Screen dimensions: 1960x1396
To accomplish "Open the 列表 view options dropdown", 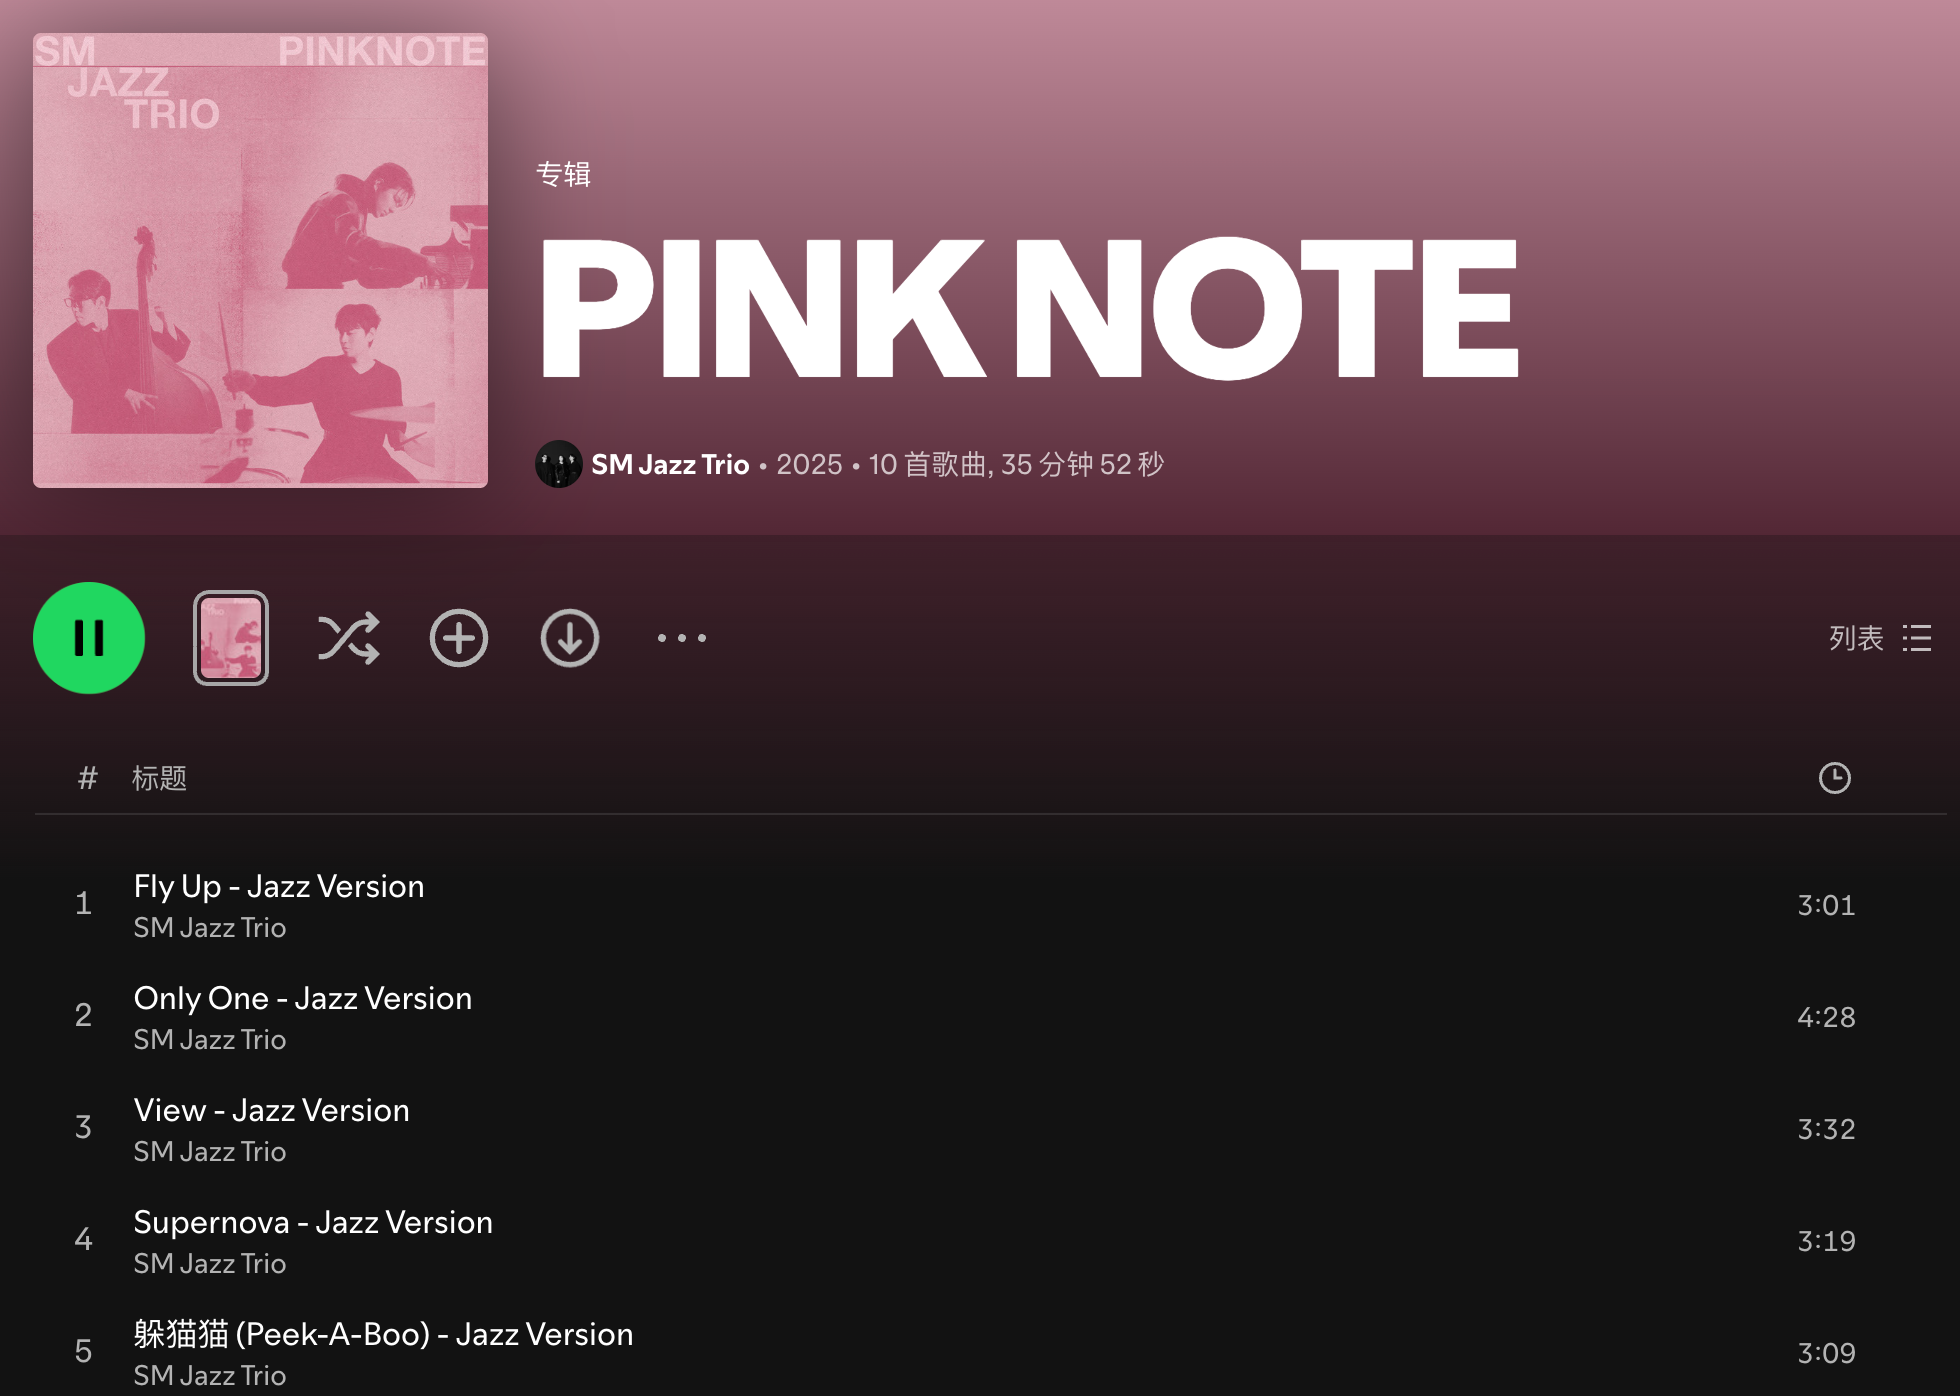I will tap(1880, 638).
